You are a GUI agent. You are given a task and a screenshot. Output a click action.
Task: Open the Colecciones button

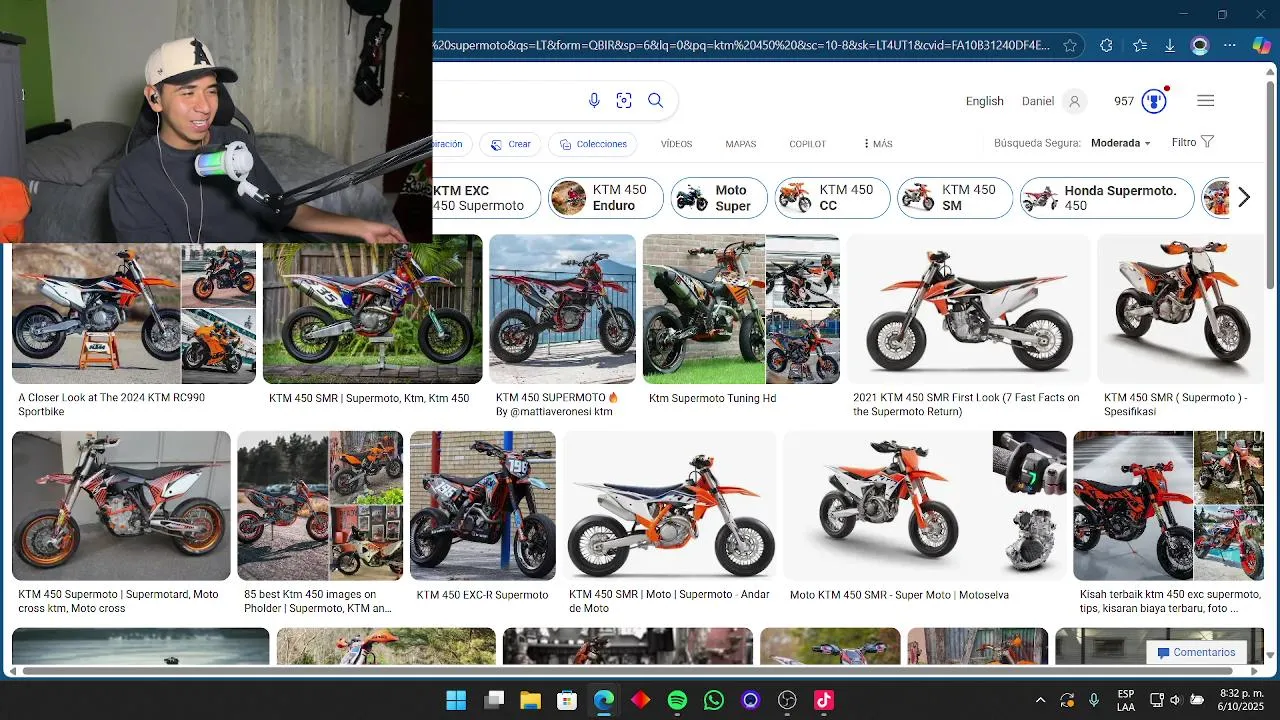[594, 144]
